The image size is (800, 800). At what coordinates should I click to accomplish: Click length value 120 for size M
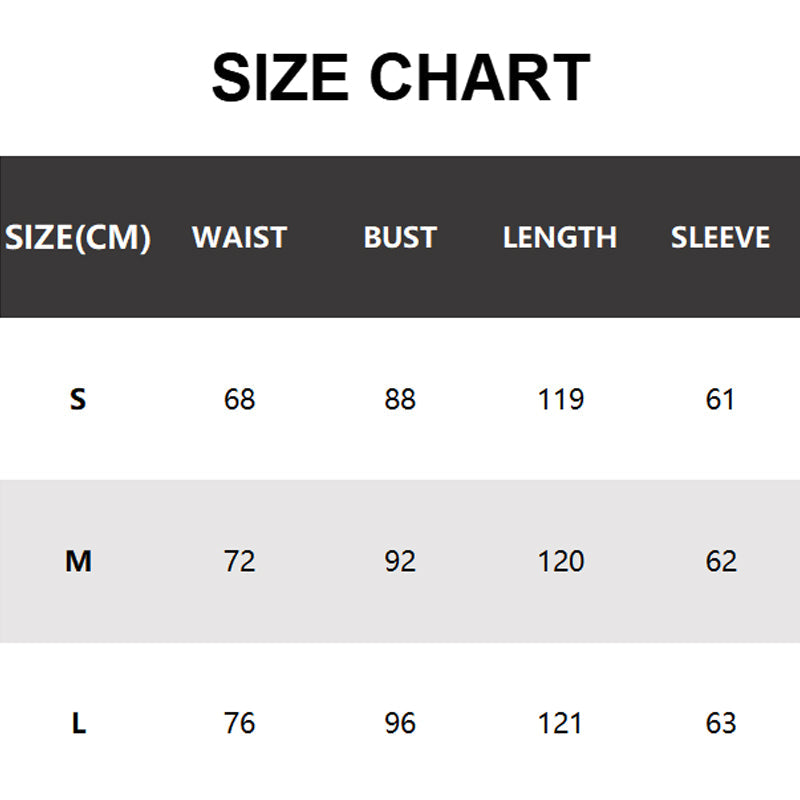pyautogui.click(x=560, y=562)
